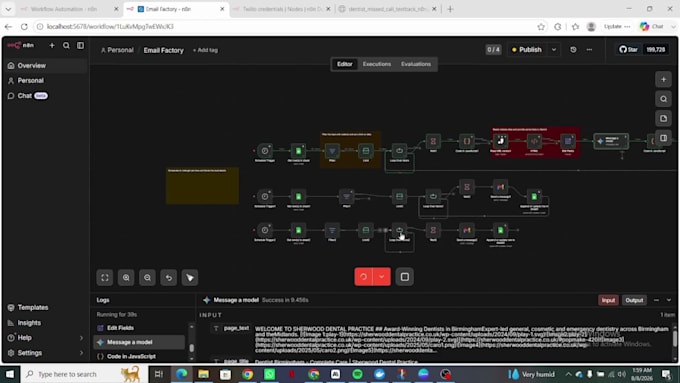Select the top-row Google Sheets get rows node
Screen dimensions: 680x383
[298, 151]
